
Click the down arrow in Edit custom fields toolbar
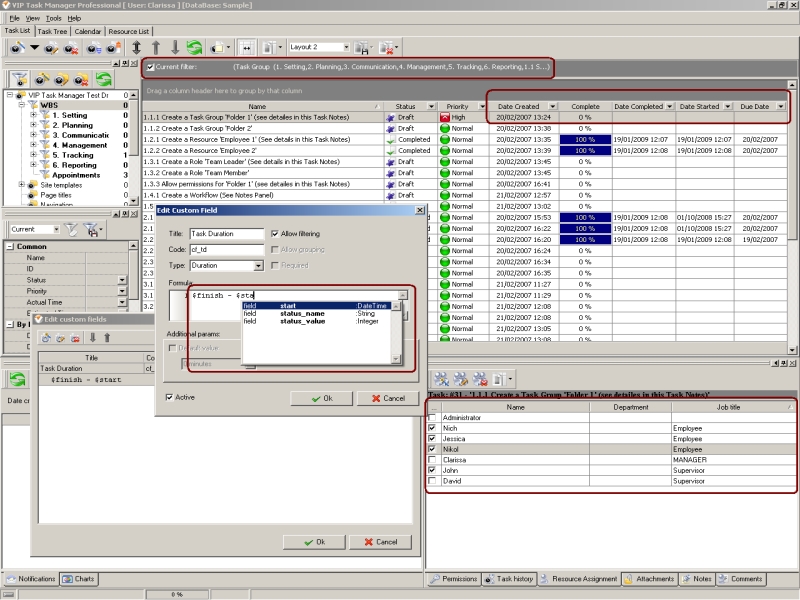coord(93,337)
